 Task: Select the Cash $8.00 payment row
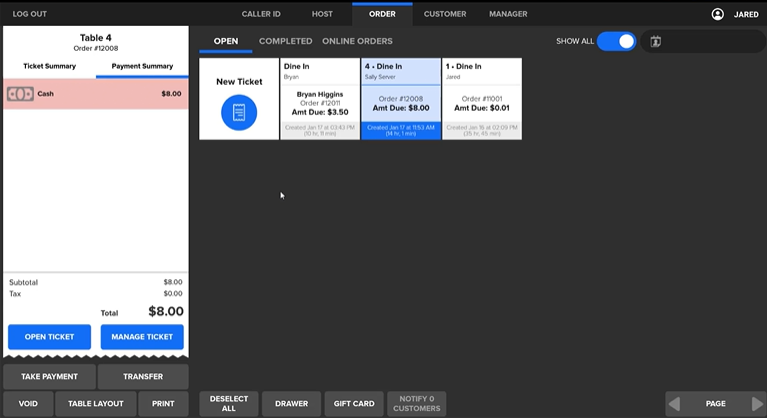(96, 94)
